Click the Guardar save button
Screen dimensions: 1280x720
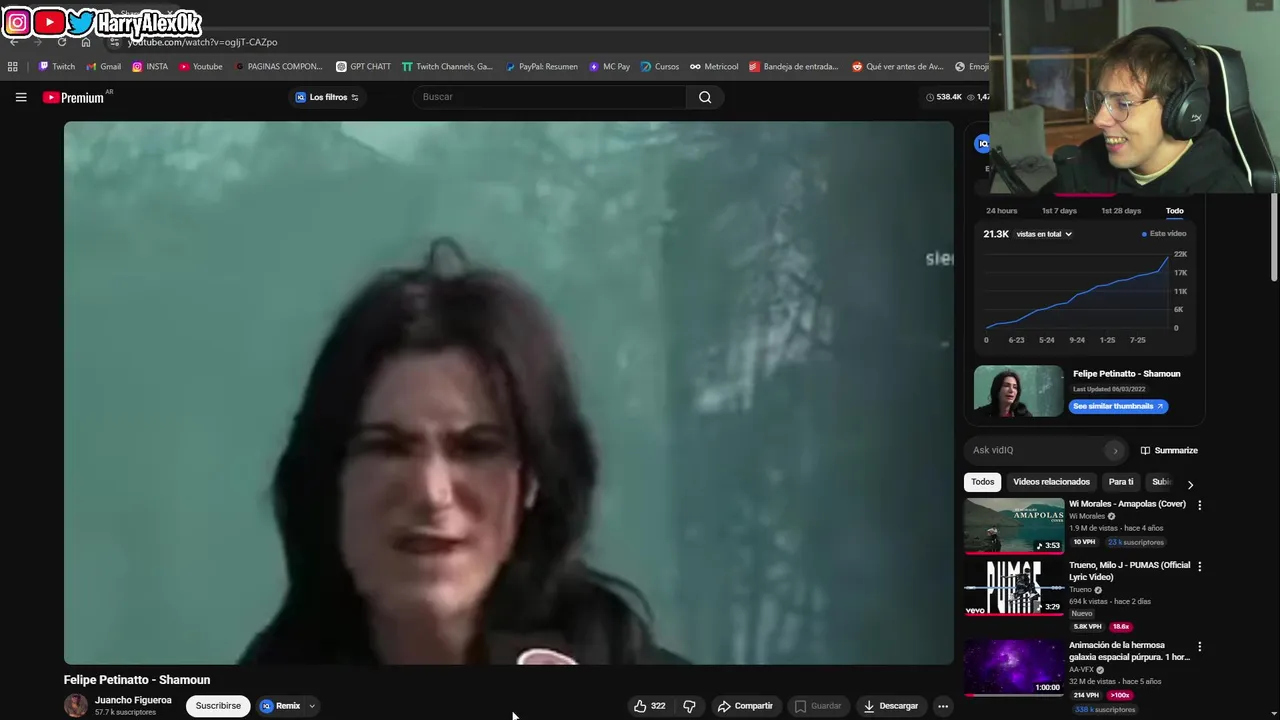[818, 706]
